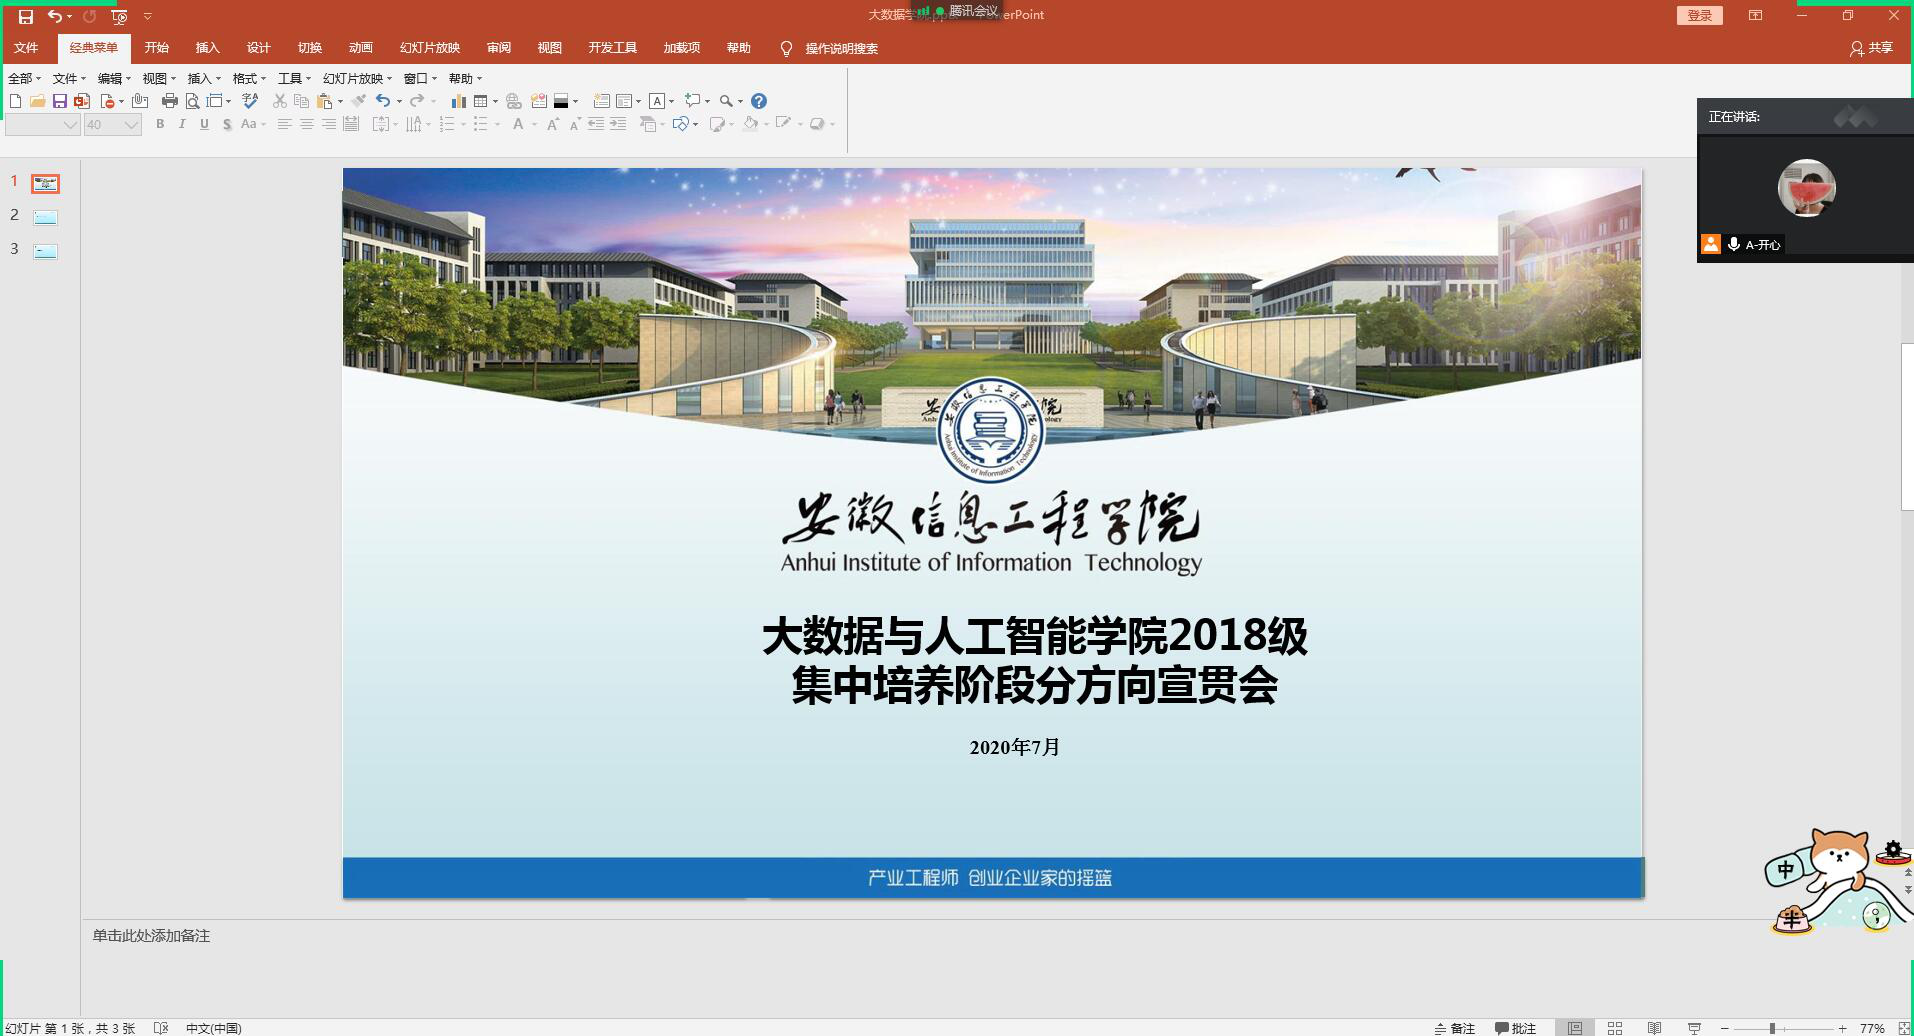Click the 共享 share button
The image size is (1914, 1036).
[x=1871, y=48]
